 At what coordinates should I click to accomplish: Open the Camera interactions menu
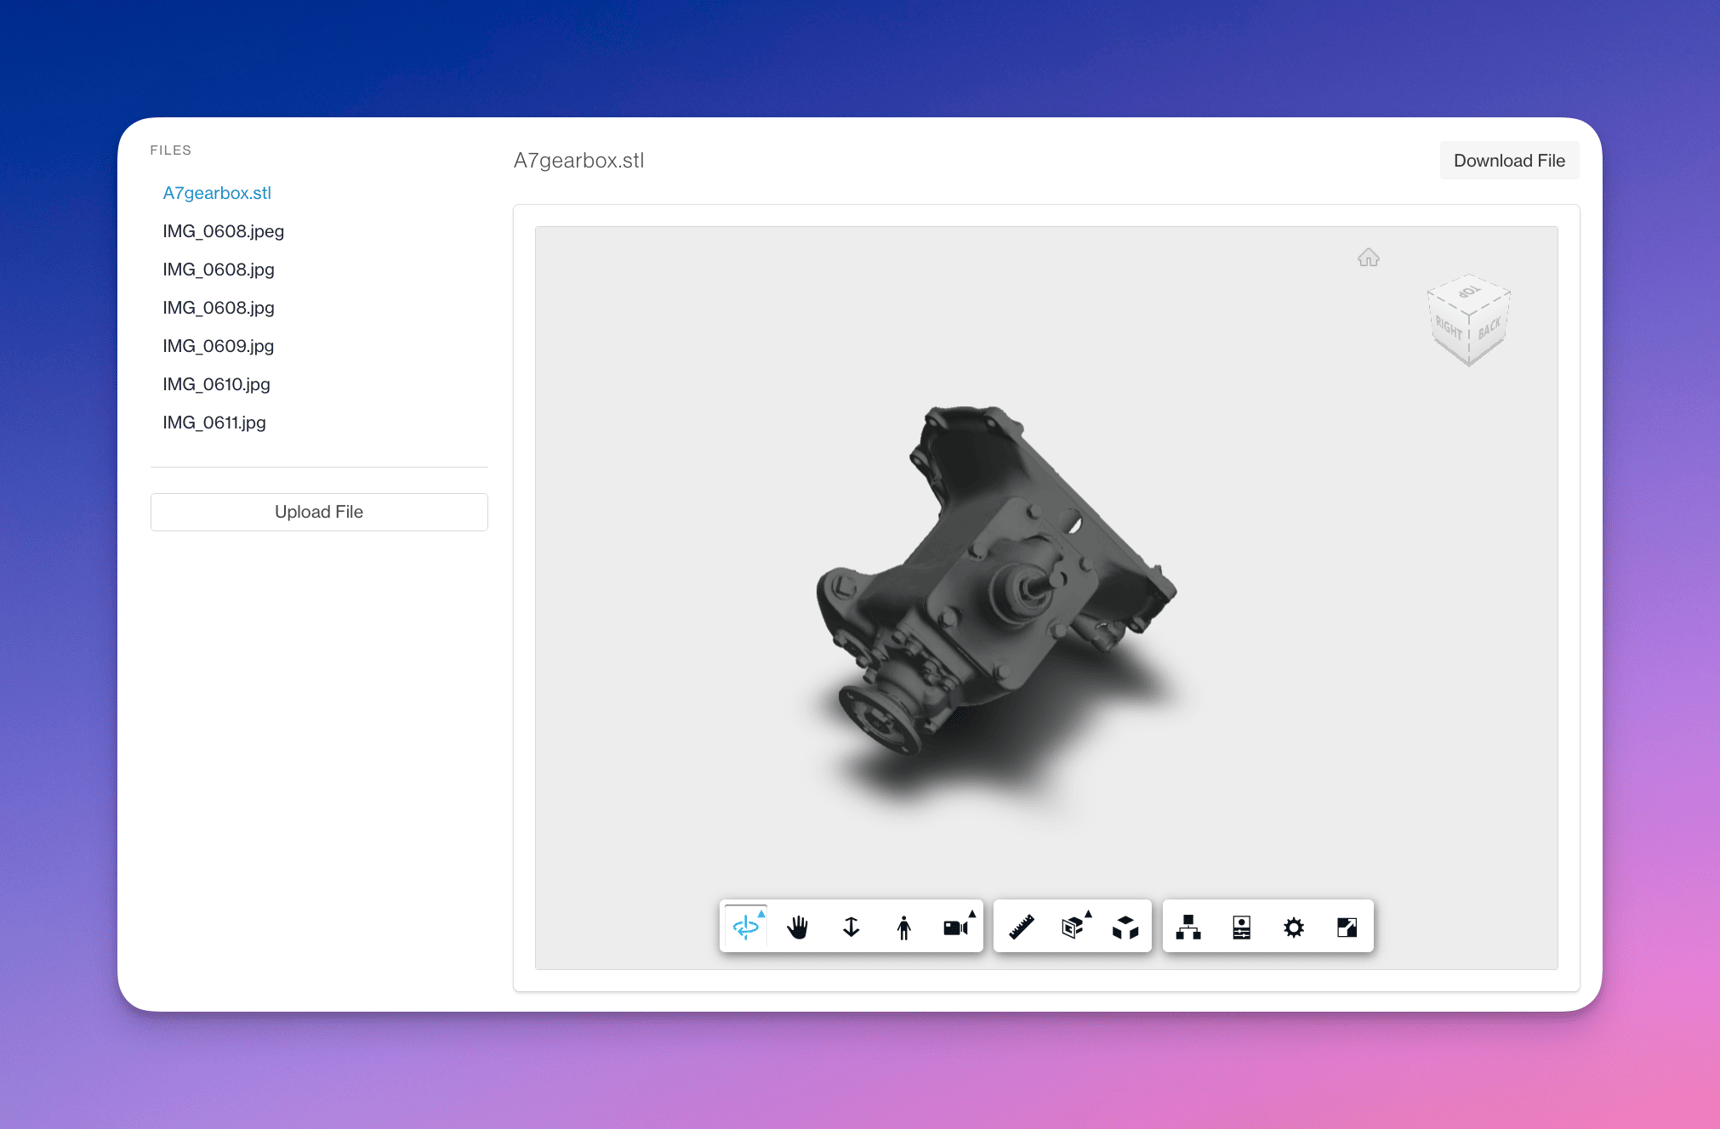click(x=957, y=927)
